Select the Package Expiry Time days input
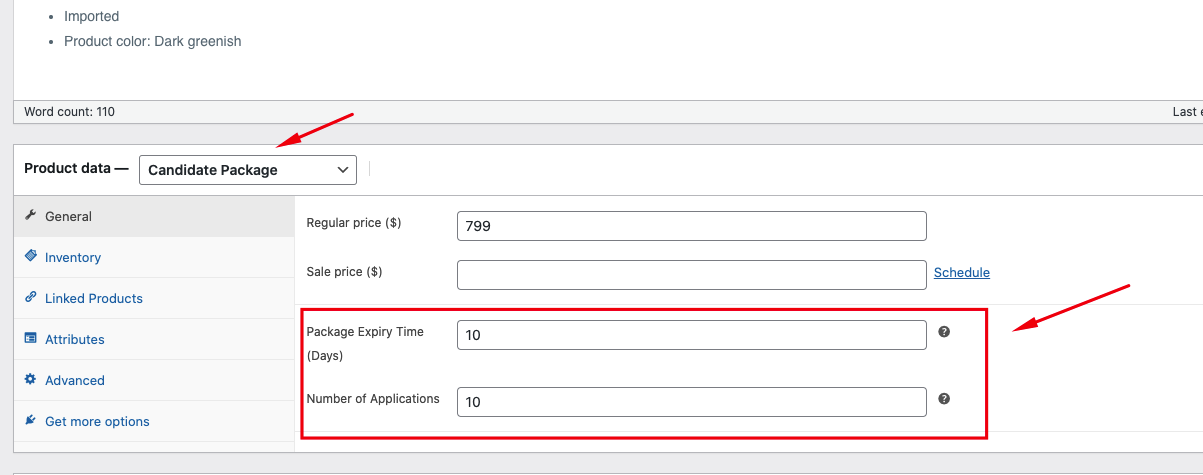The height and width of the screenshot is (475, 1203). (x=691, y=335)
